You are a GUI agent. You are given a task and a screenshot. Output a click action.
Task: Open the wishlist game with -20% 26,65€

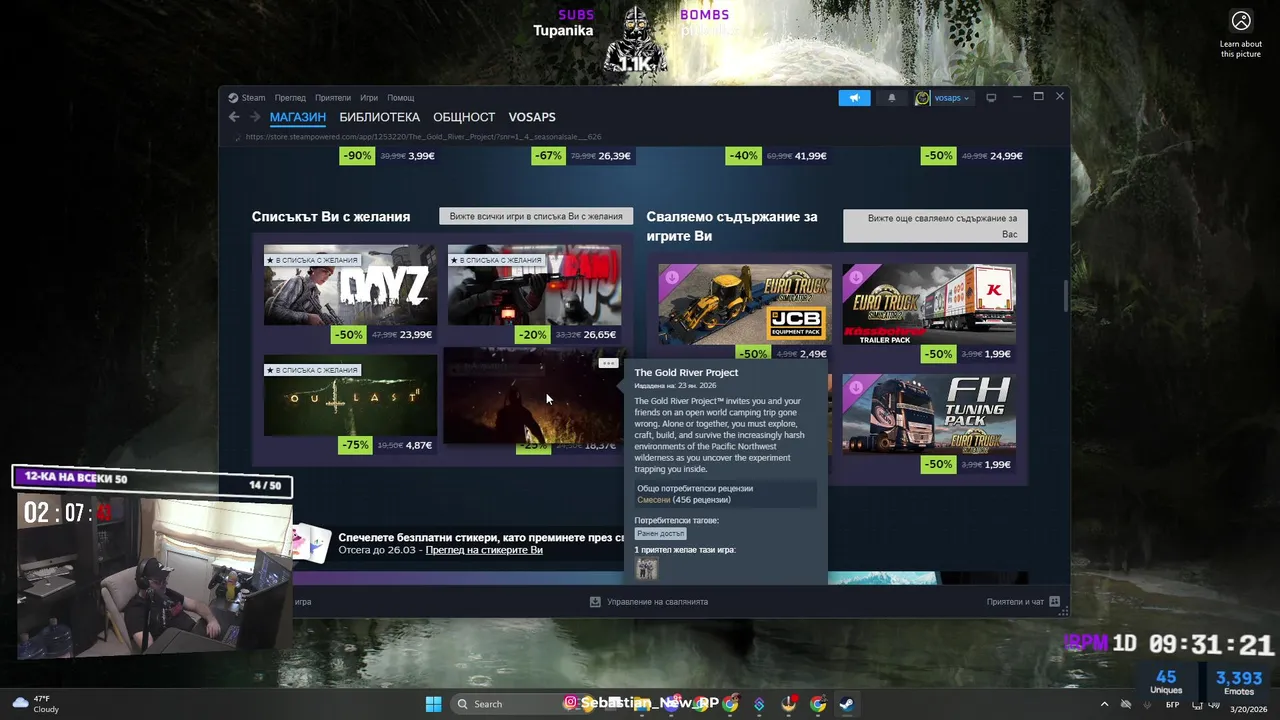point(534,285)
